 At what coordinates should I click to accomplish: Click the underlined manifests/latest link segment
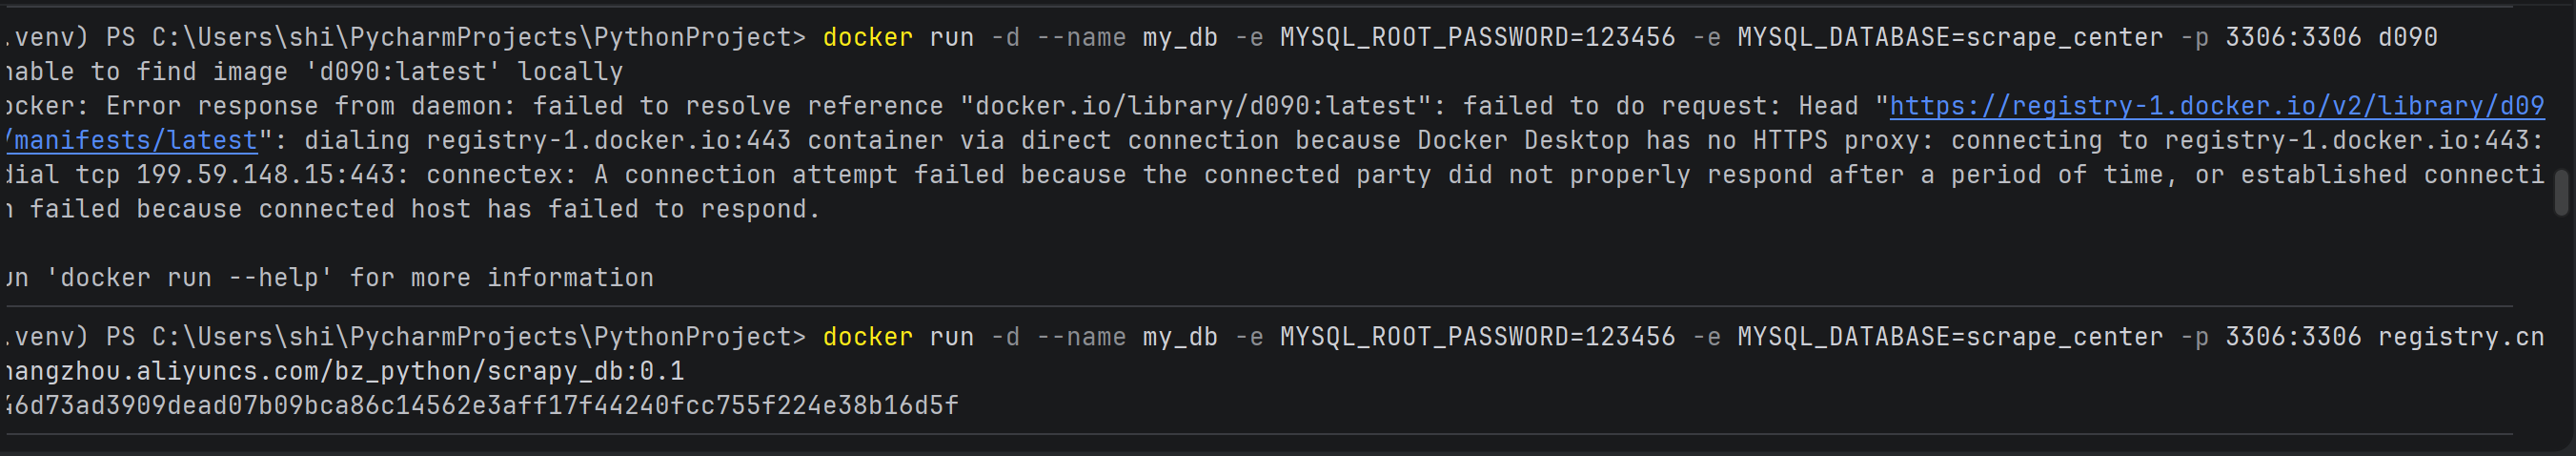135,140
